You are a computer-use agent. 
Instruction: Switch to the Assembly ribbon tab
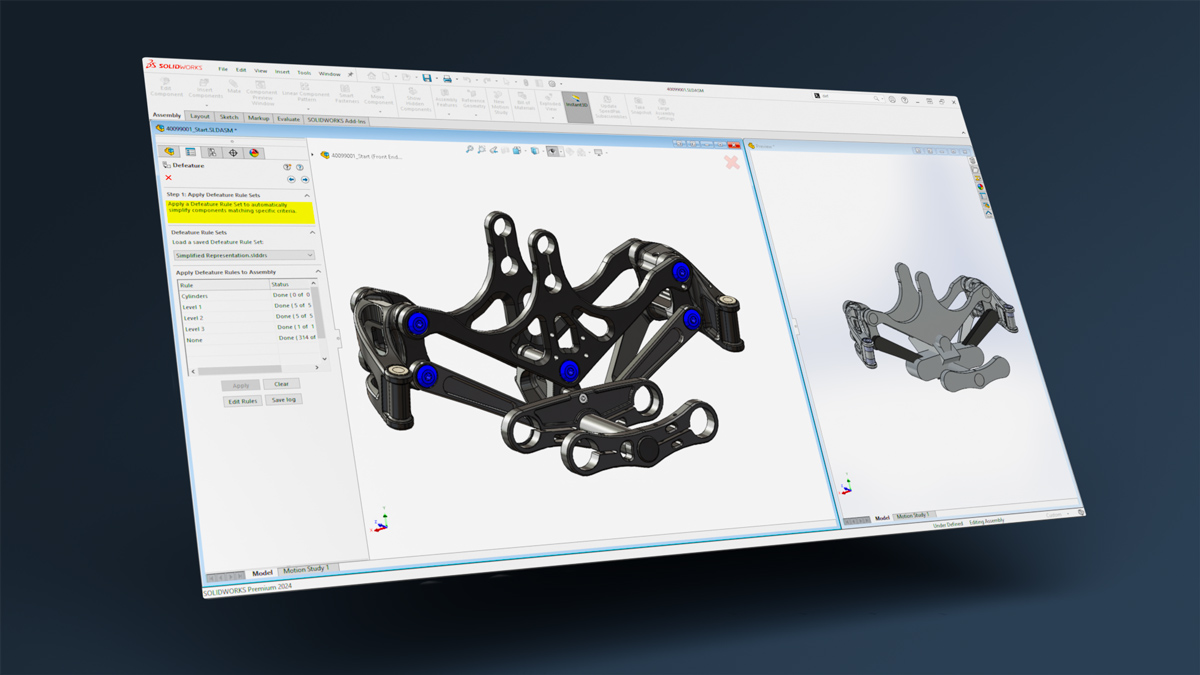(x=167, y=115)
